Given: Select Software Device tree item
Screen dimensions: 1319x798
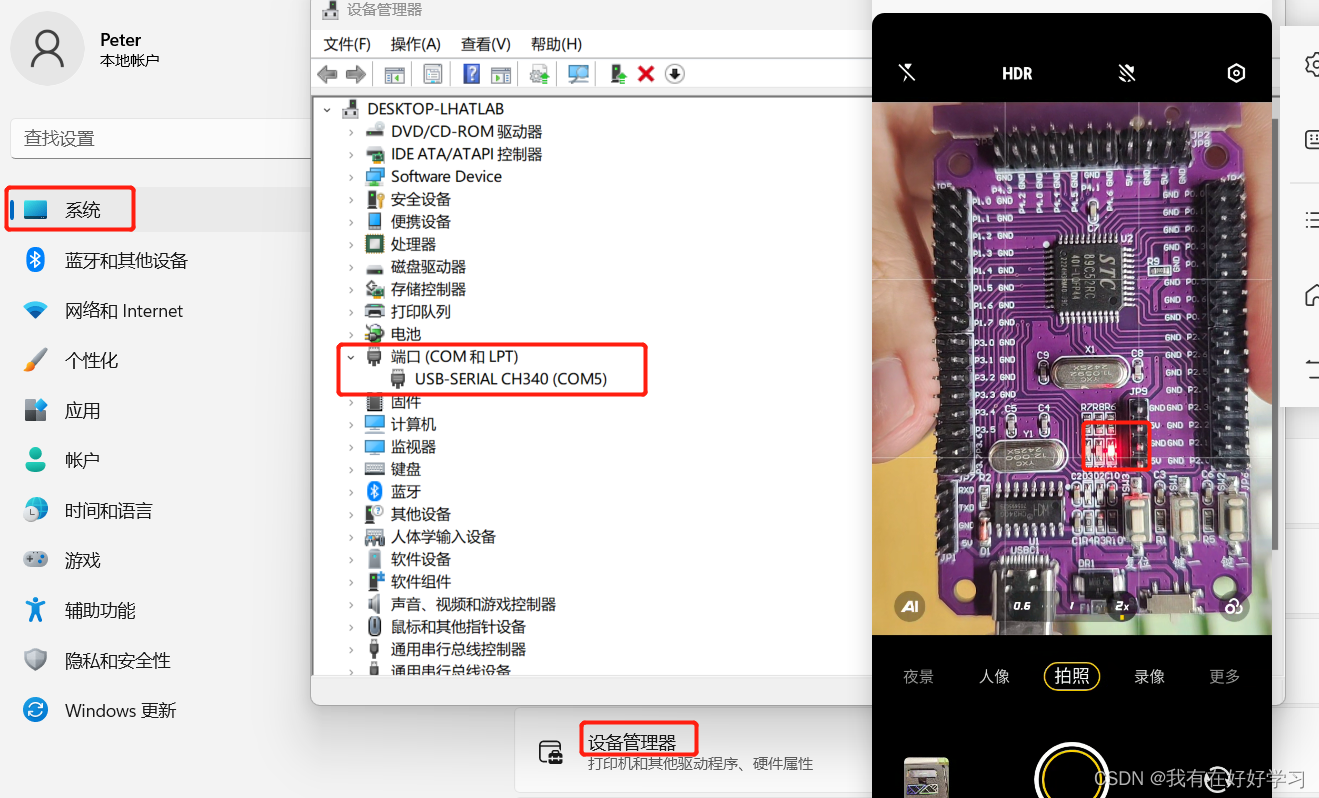Looking at the screenshot, I should [x=446, y=176].
